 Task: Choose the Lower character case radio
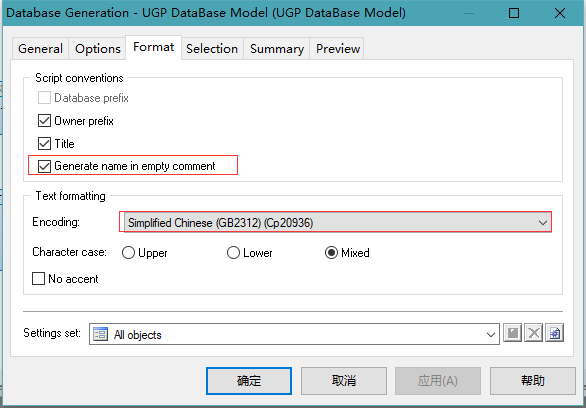(233, 253)
